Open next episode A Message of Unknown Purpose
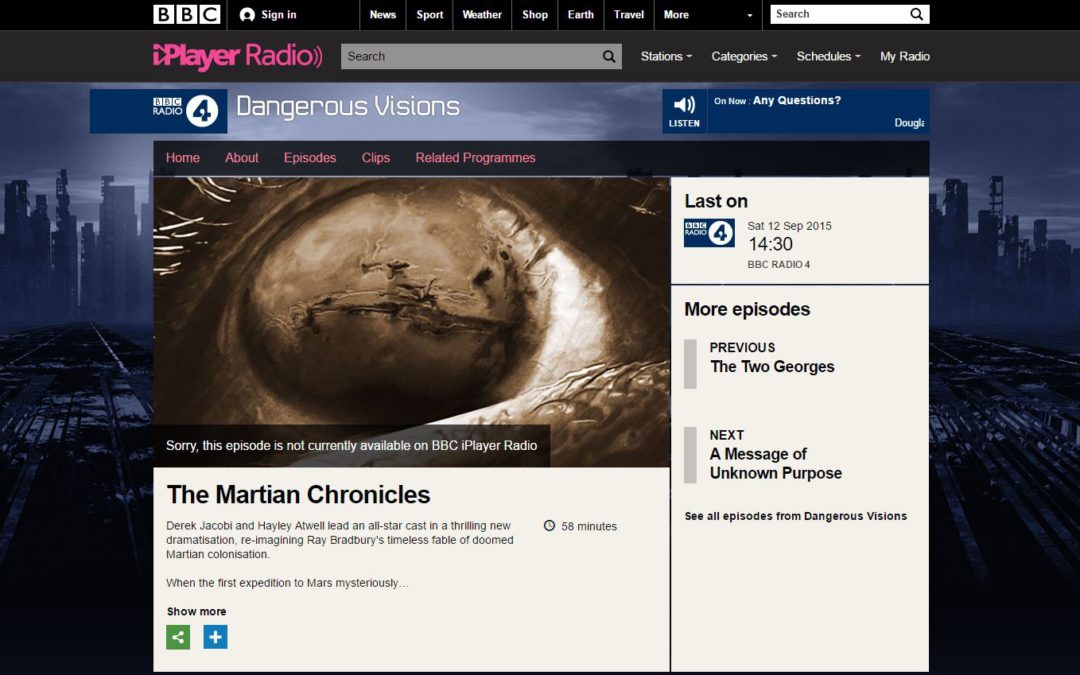1080x675 pixels. tap(776, 464)
